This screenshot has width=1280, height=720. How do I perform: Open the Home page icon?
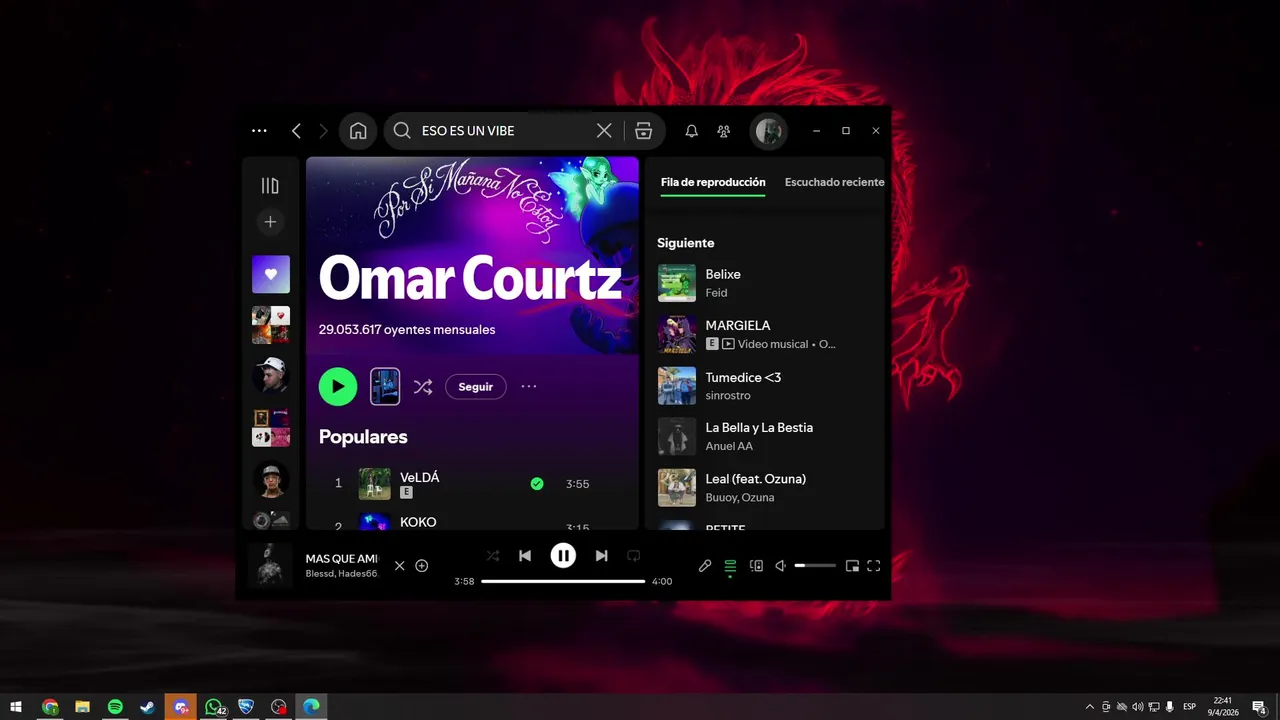[358, 131]
